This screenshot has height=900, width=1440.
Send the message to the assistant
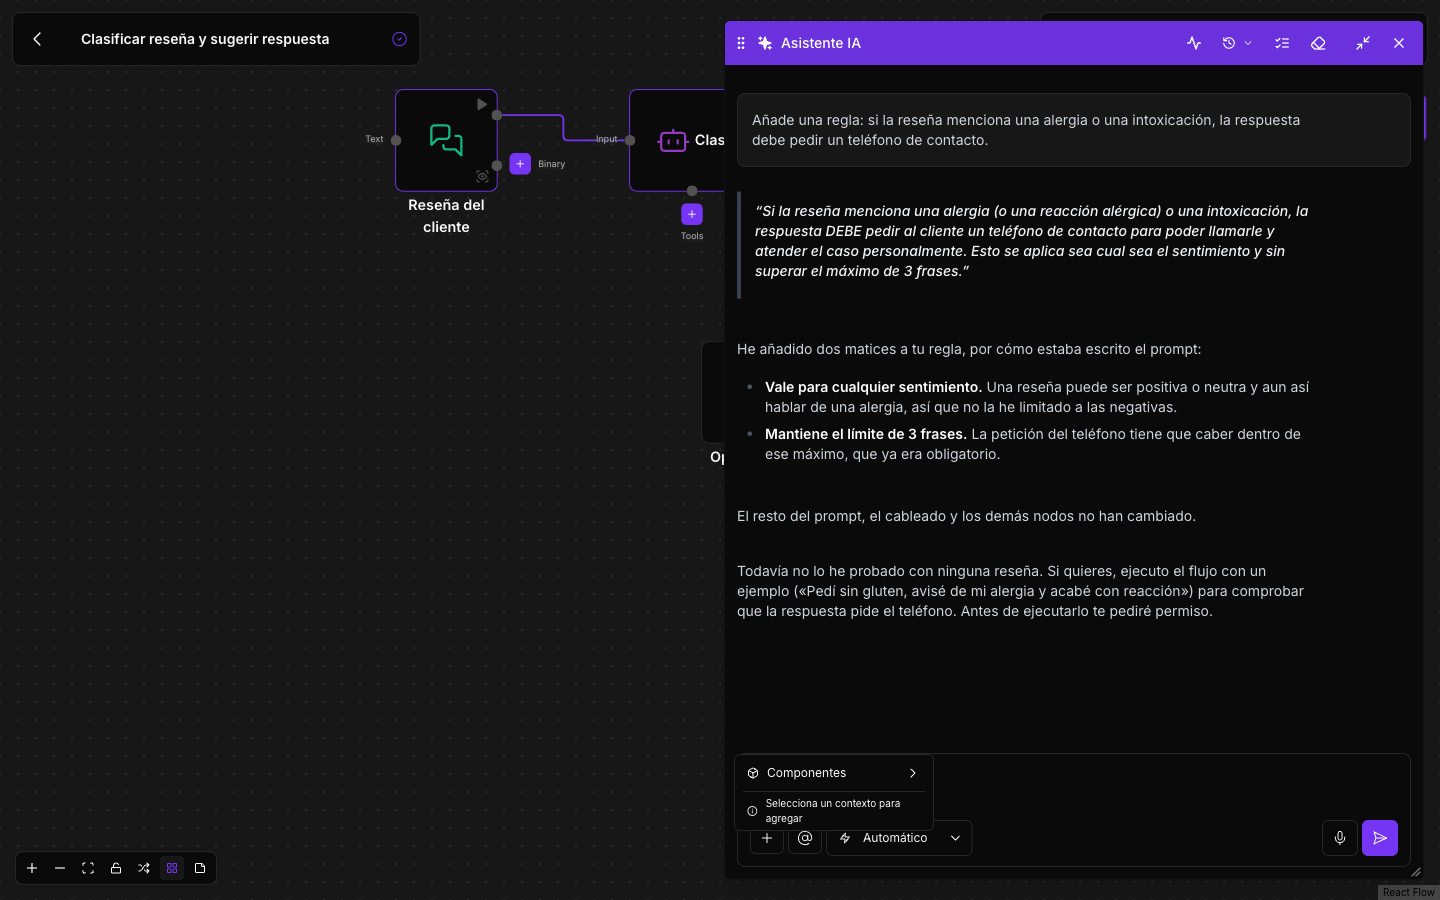tap(1380, 838)
